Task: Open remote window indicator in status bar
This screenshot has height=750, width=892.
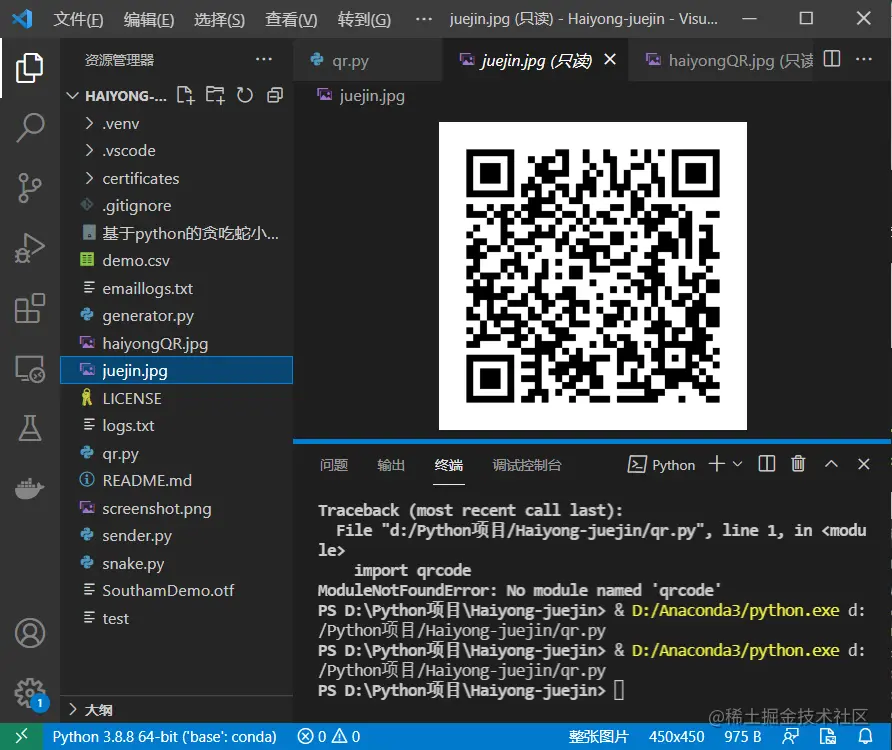Action: coord(21,736)
